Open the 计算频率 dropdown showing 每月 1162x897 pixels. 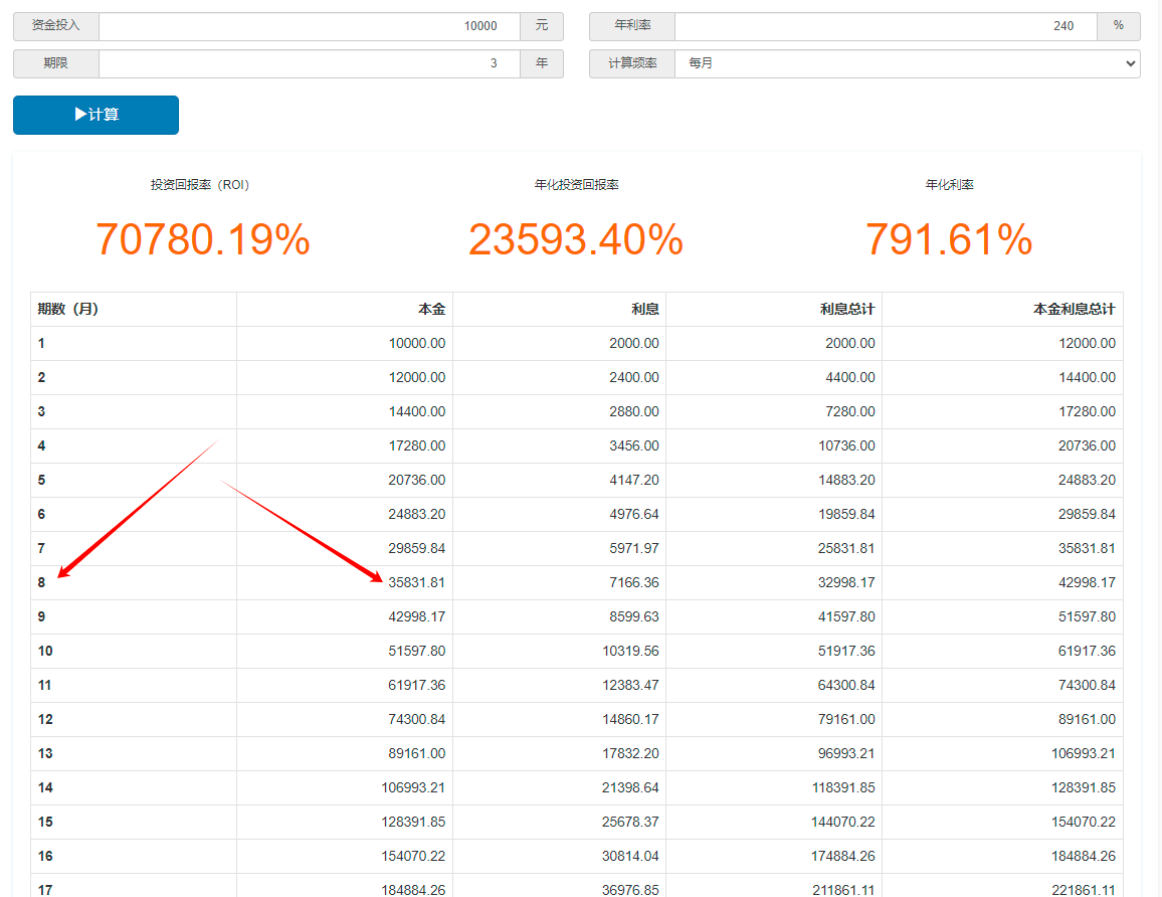point(907,64)
